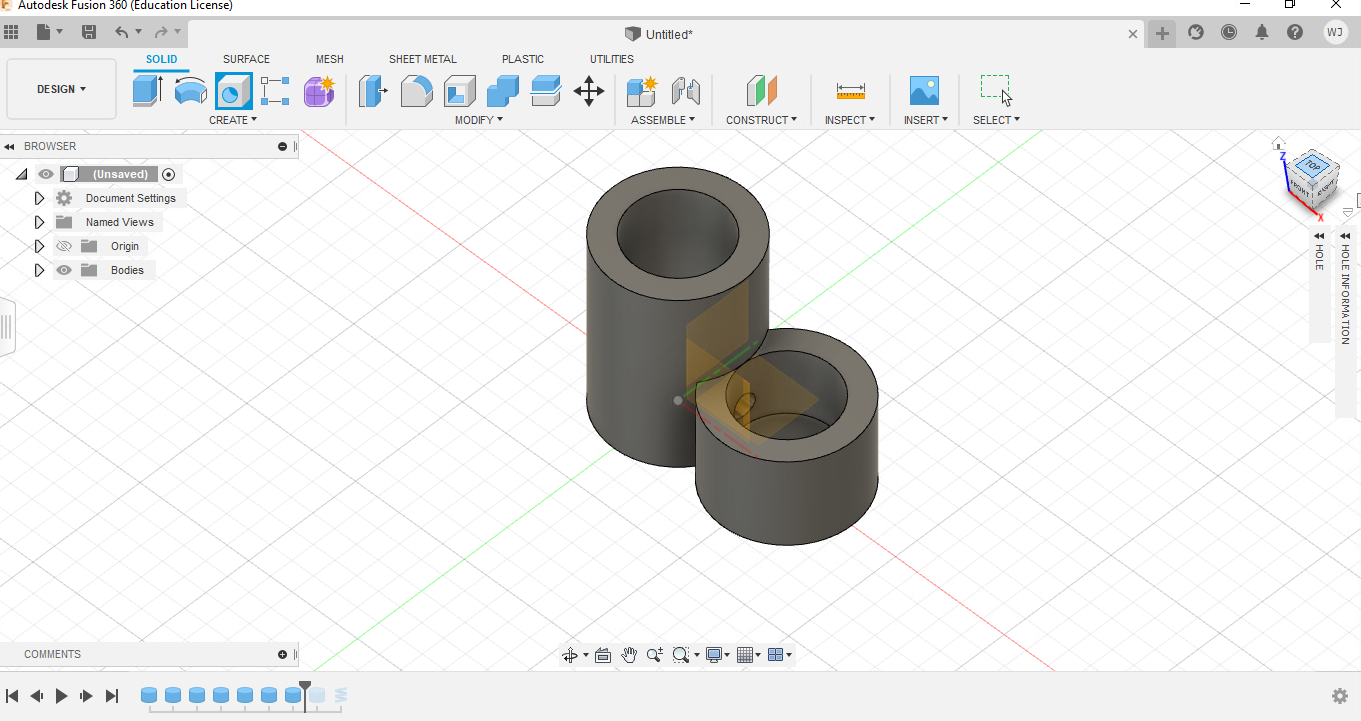Insert a canvas image
1361x721 pixels.
[x=925, y=90]
